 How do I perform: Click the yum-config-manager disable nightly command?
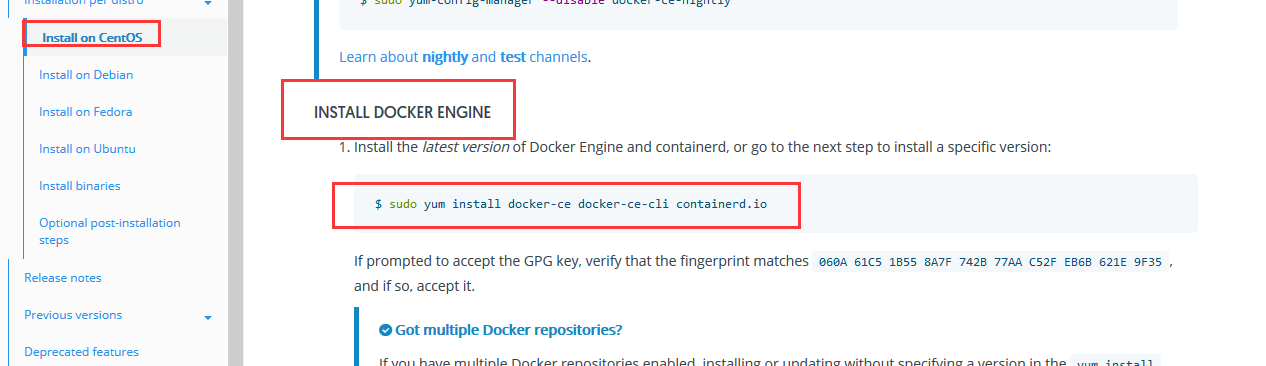[x=546, y=3]
